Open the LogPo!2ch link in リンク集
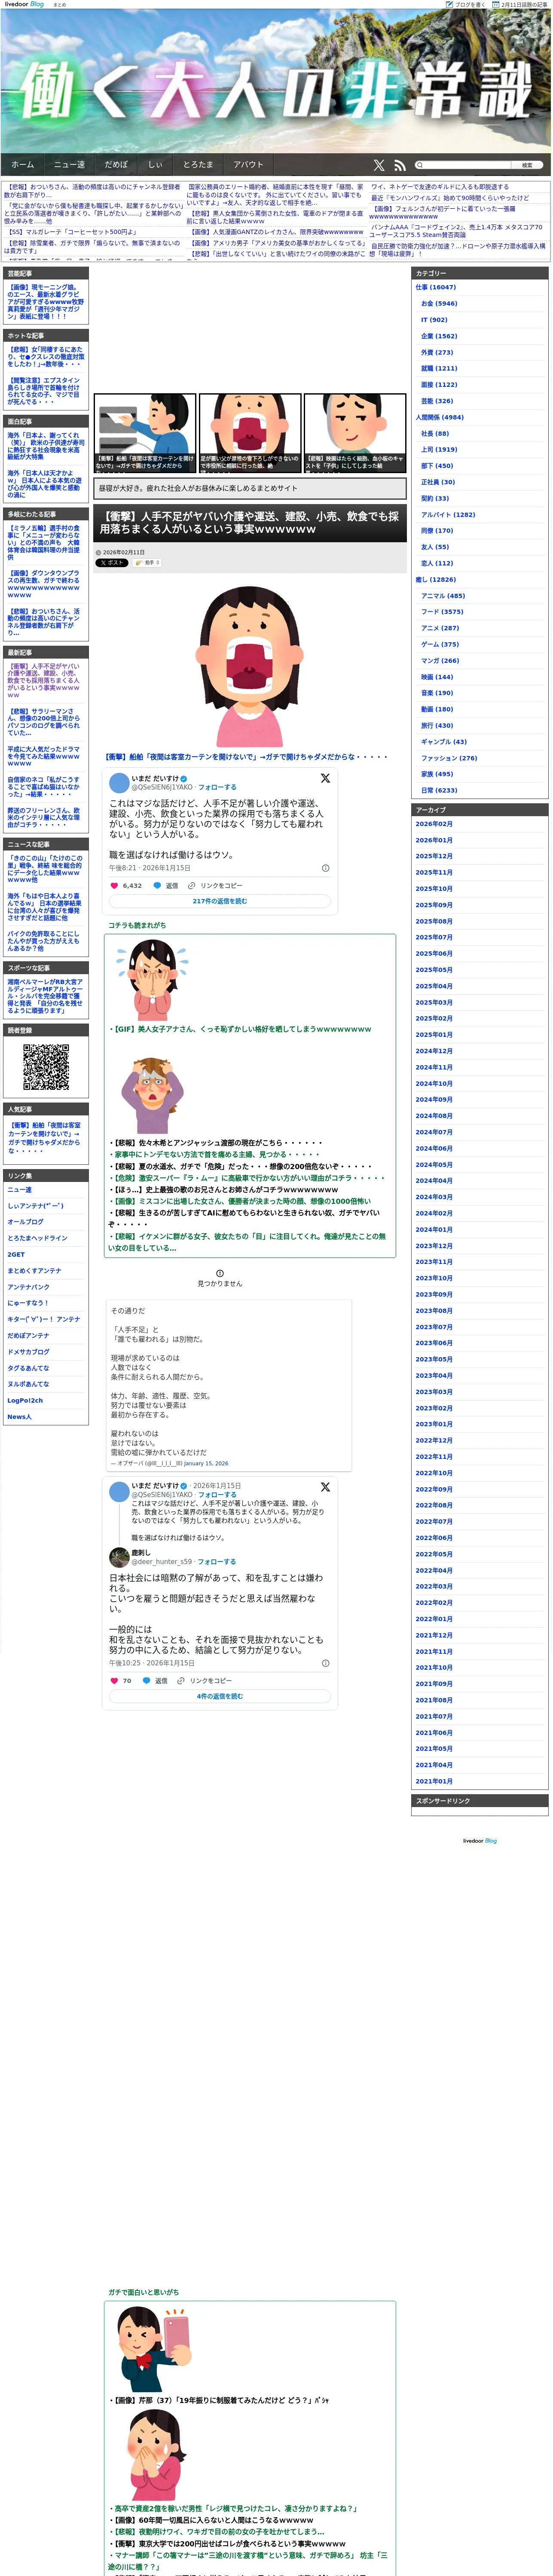 25,1400
